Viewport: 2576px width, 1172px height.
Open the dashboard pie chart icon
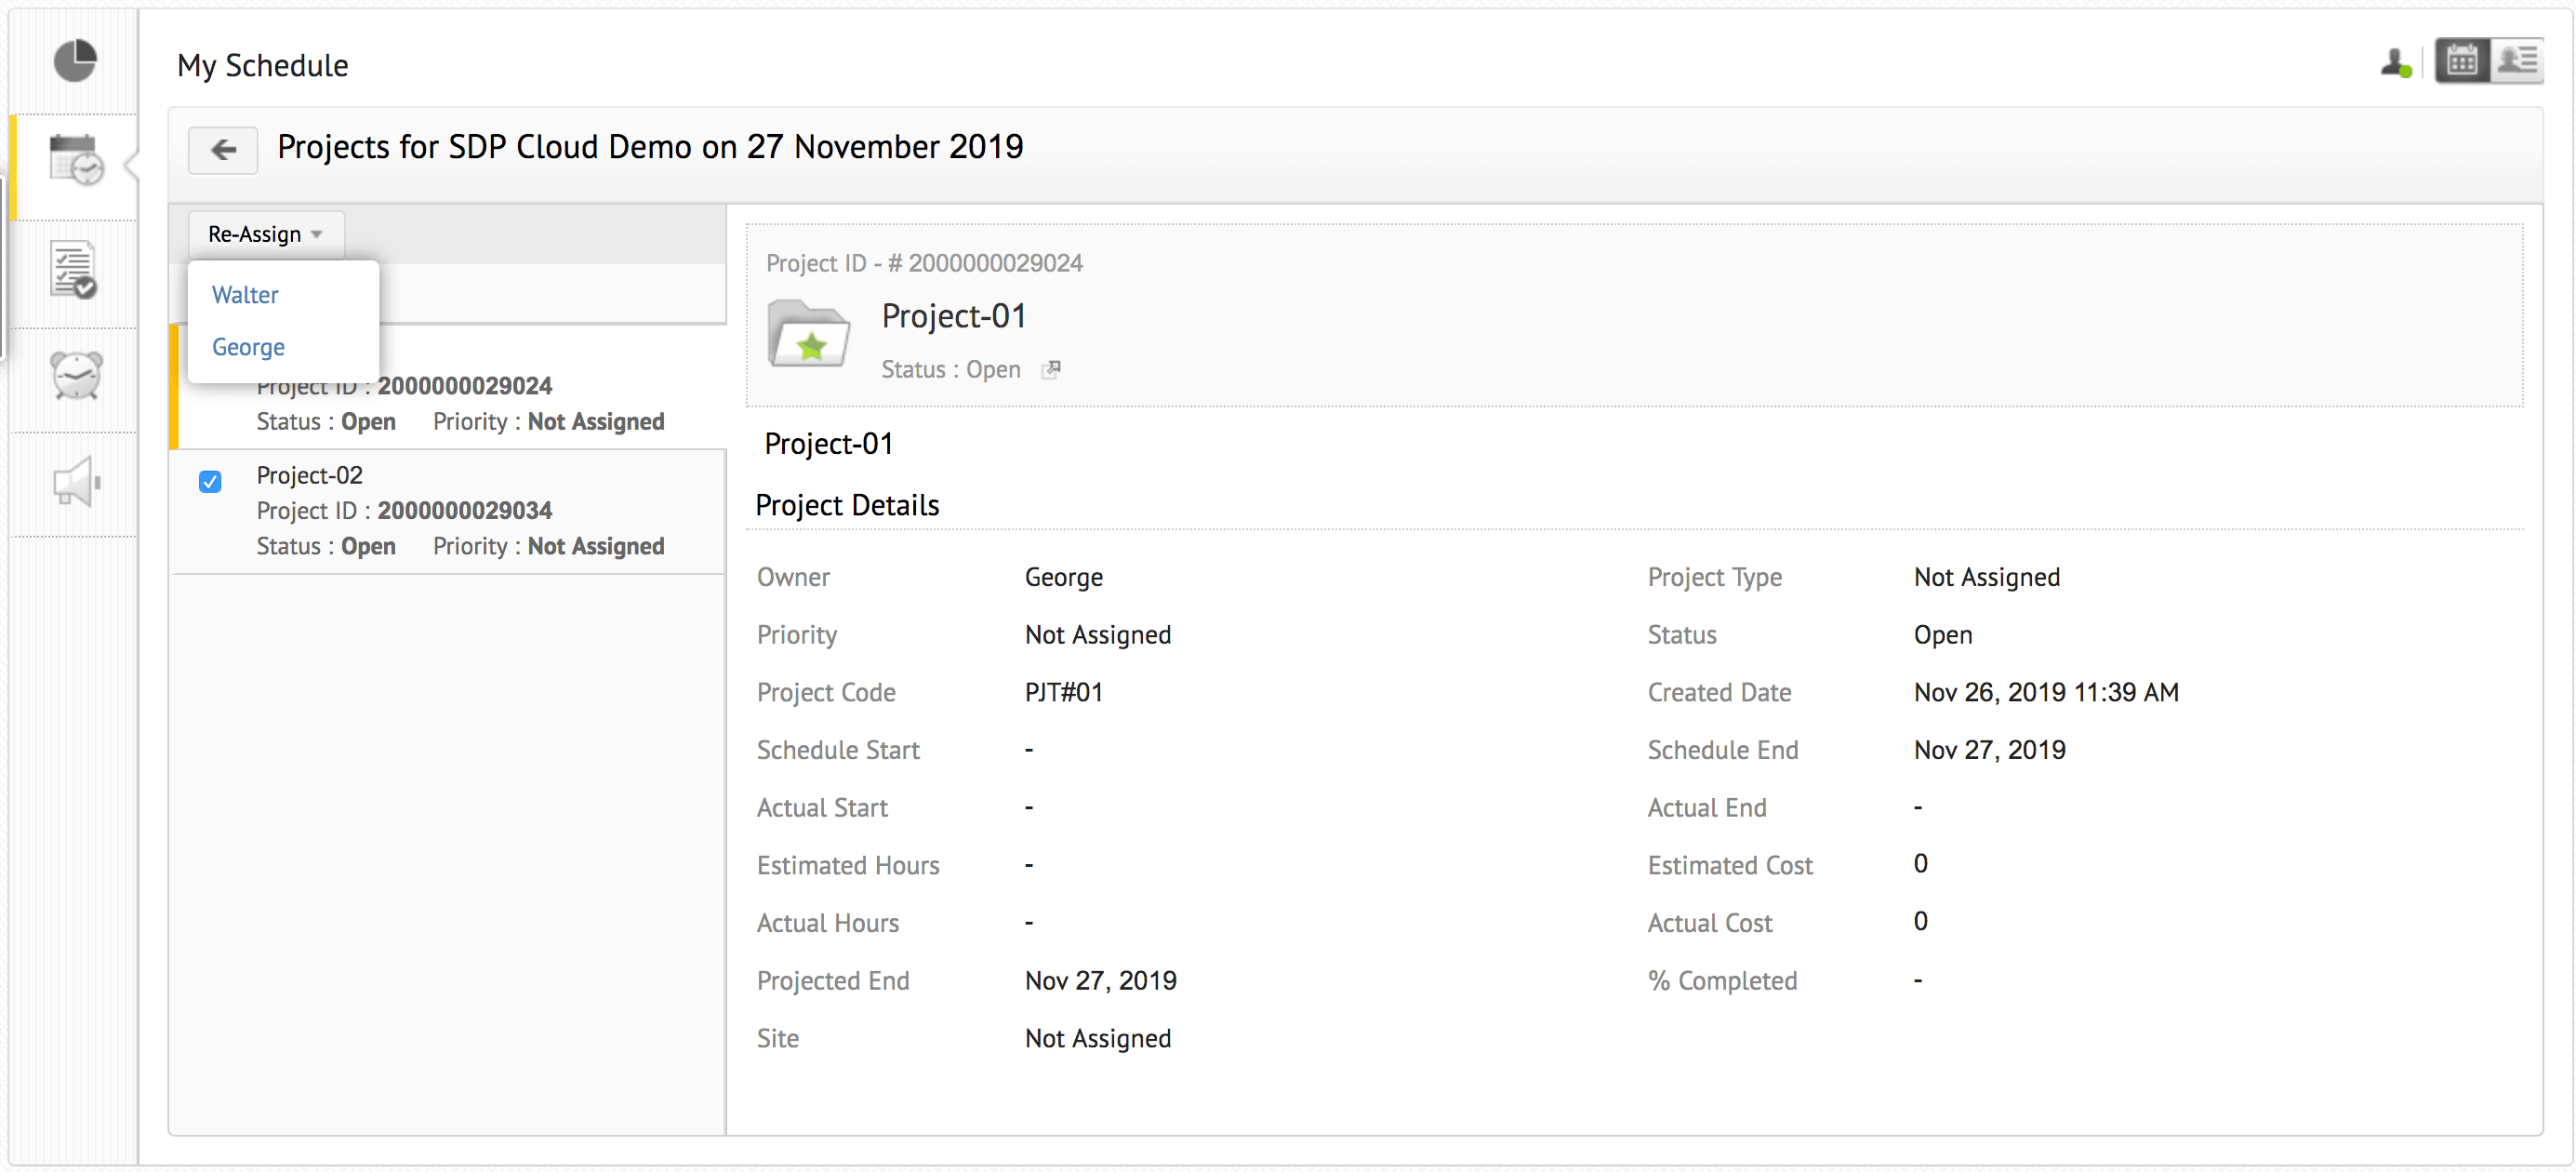75,62
